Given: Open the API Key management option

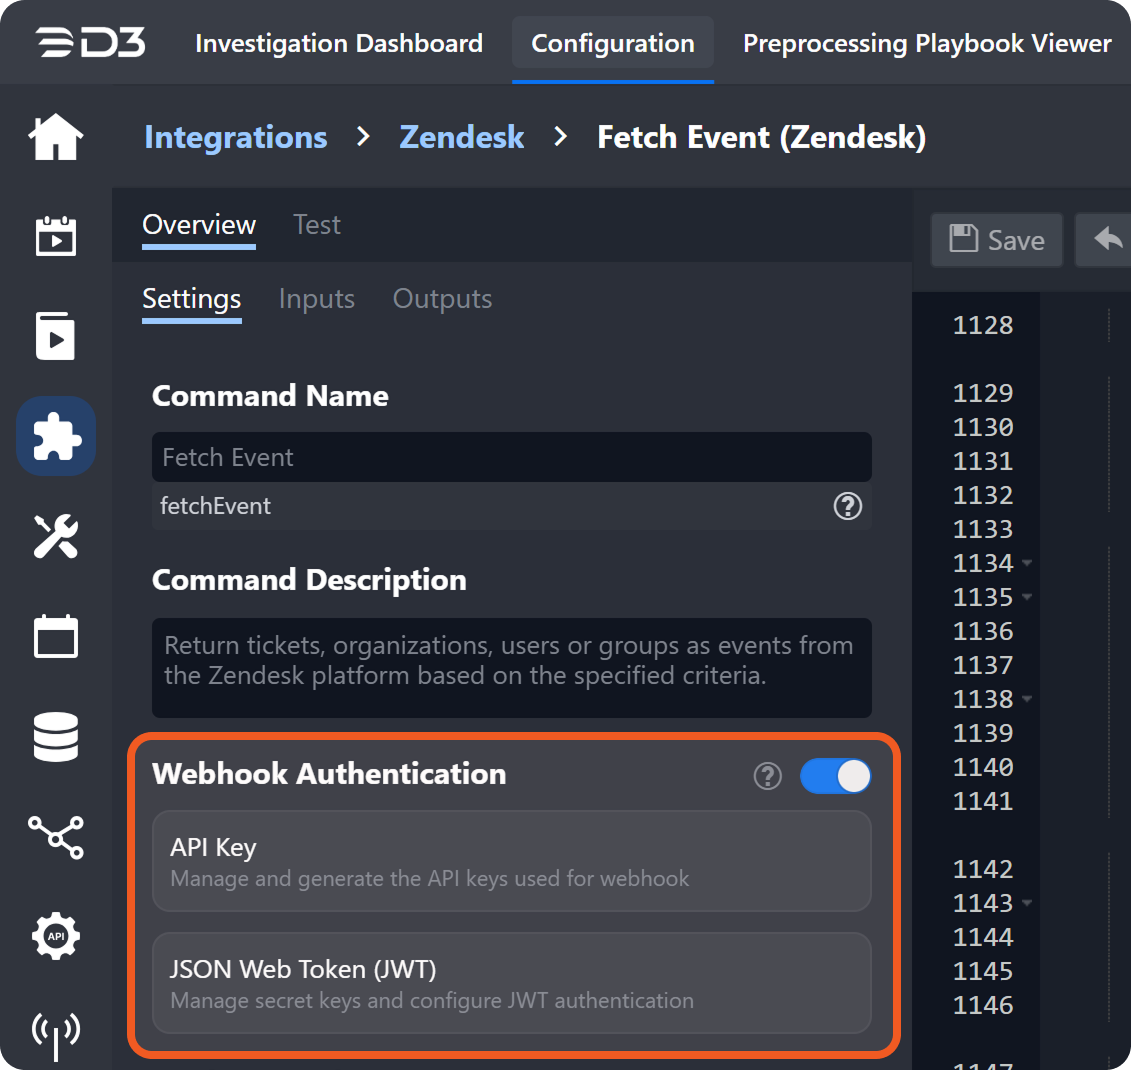Looking at the screenshot, I should pyautogui.click(x=511, y=861).
